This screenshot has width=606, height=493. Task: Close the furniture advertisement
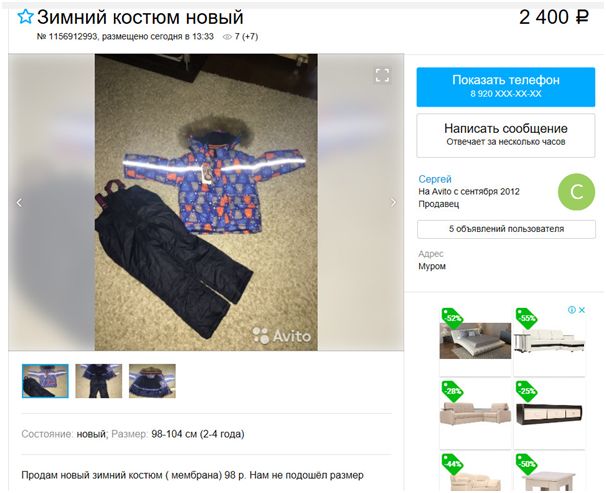(x=582, y=310)
